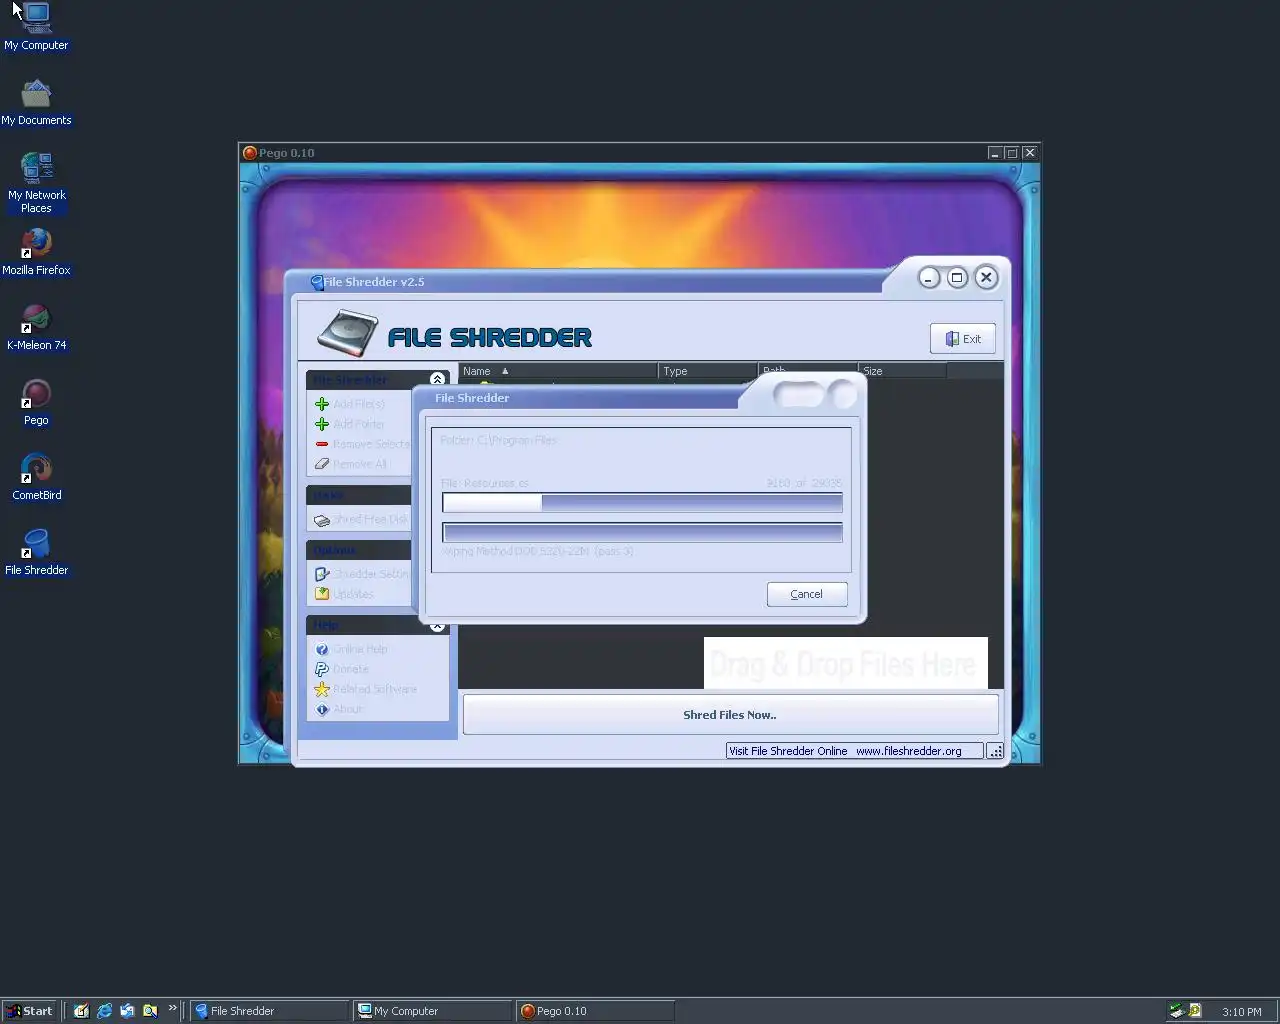Switch to File Shredder taskbar button
The image size is (1280, 1024).
pos(270,1011)
